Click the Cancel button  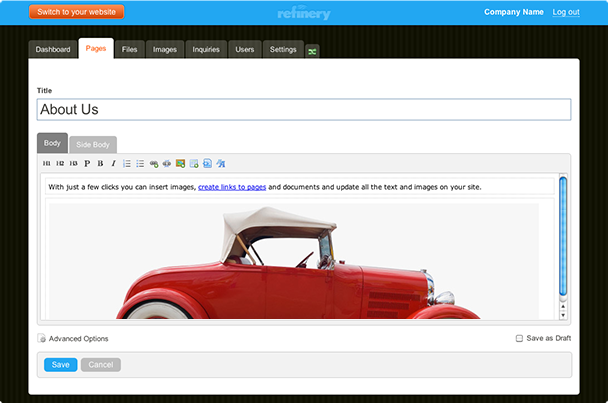(x=101, y=365)
